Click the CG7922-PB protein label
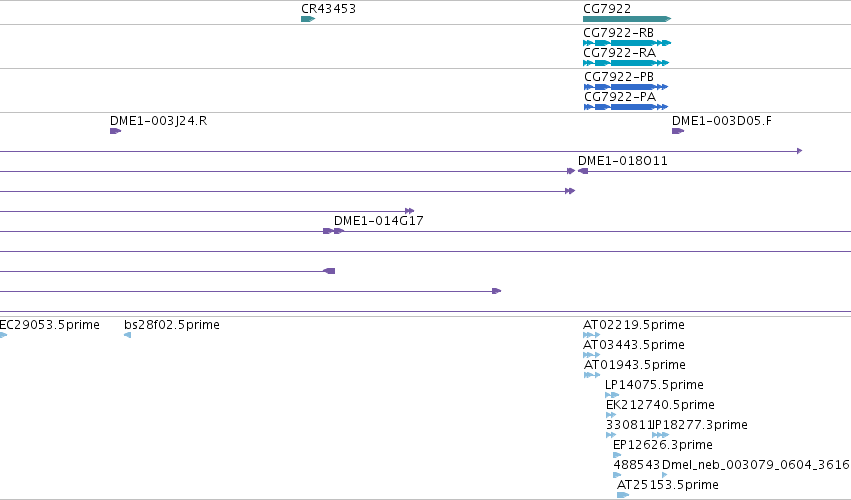 [x=619, y=77]
